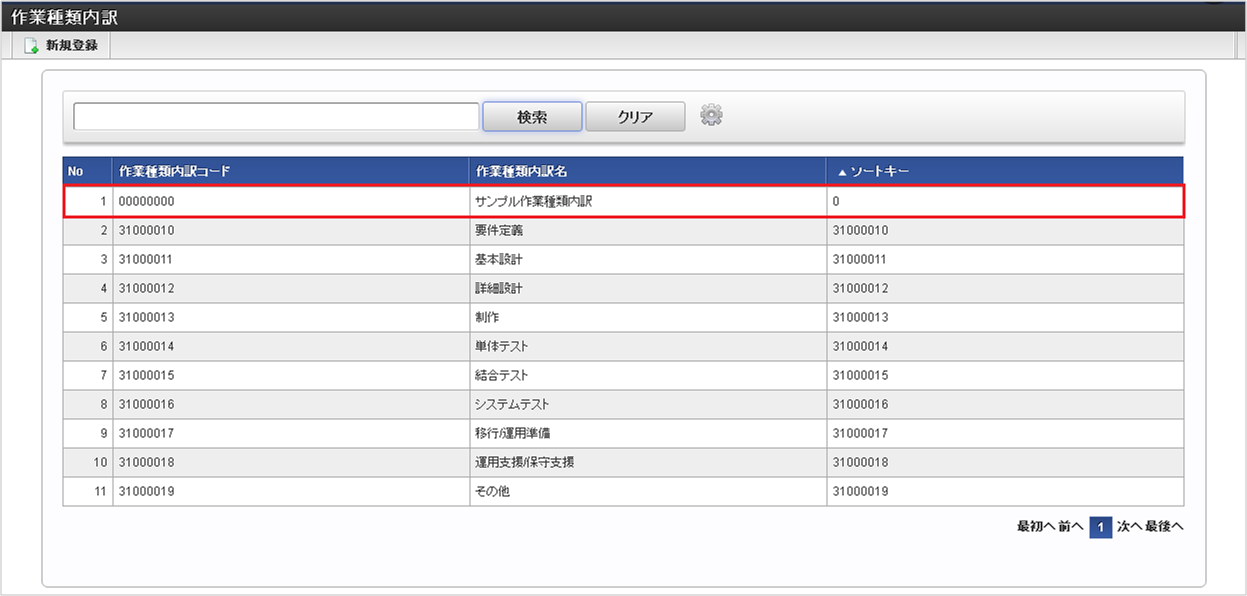Focus the search keyword input field
Viewport: 1247px width, 596px height.
pos(276,116)
